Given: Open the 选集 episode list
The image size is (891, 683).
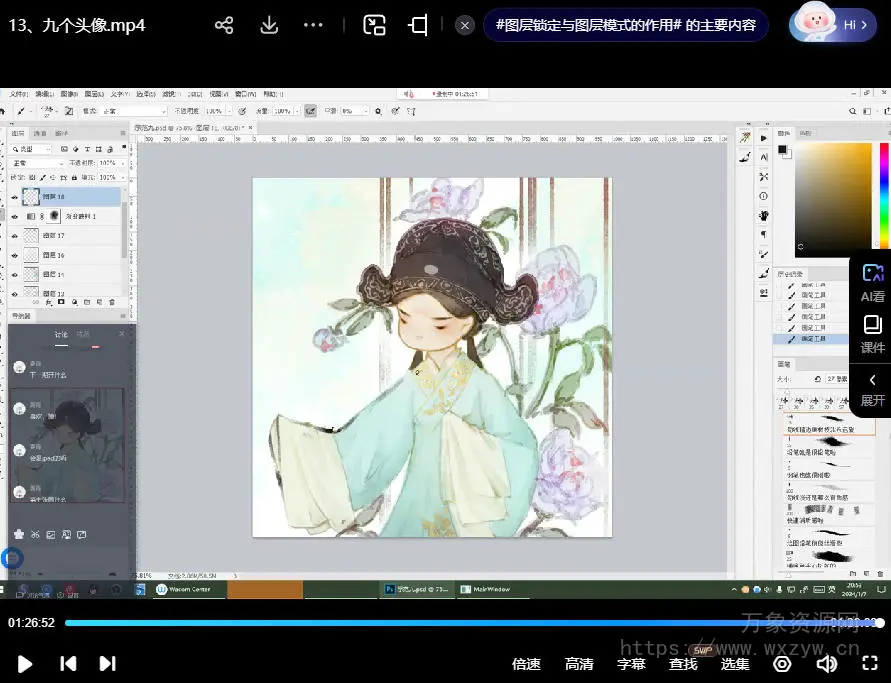Looking at the screenshot, I should pos(735,663).
